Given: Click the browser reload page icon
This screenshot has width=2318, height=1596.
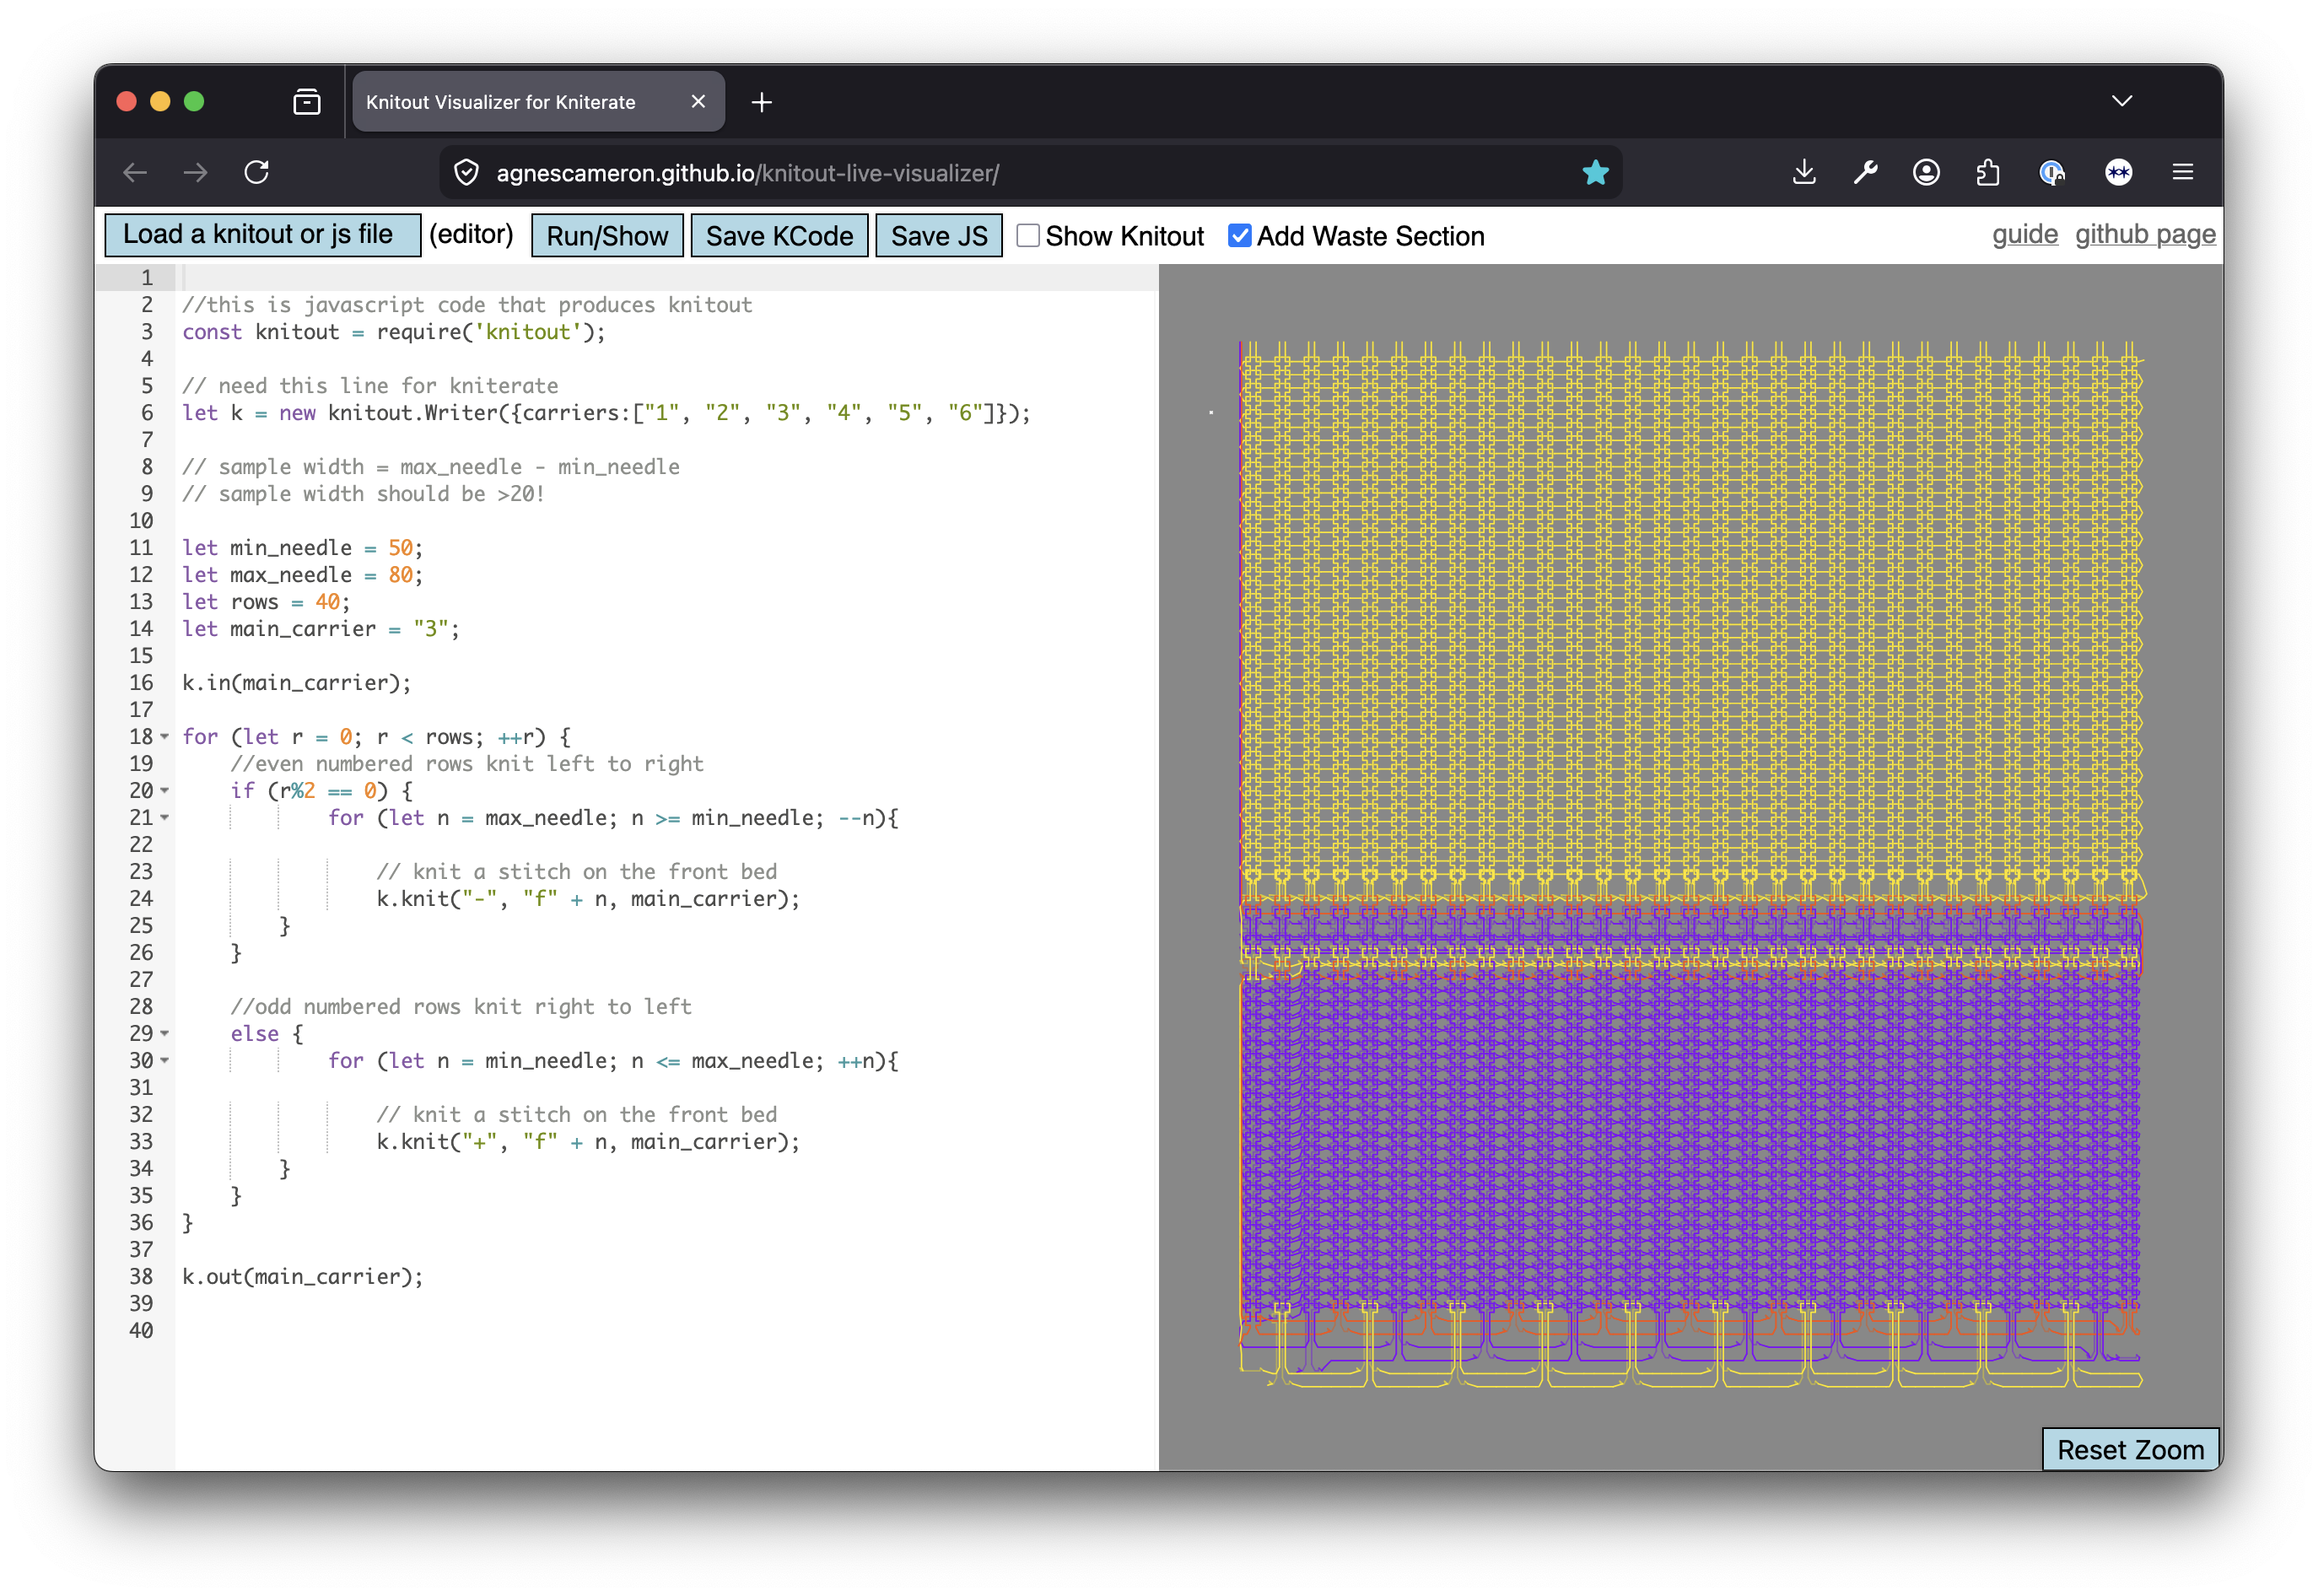Looking at the screenshot, I should [x=257, y=172].
